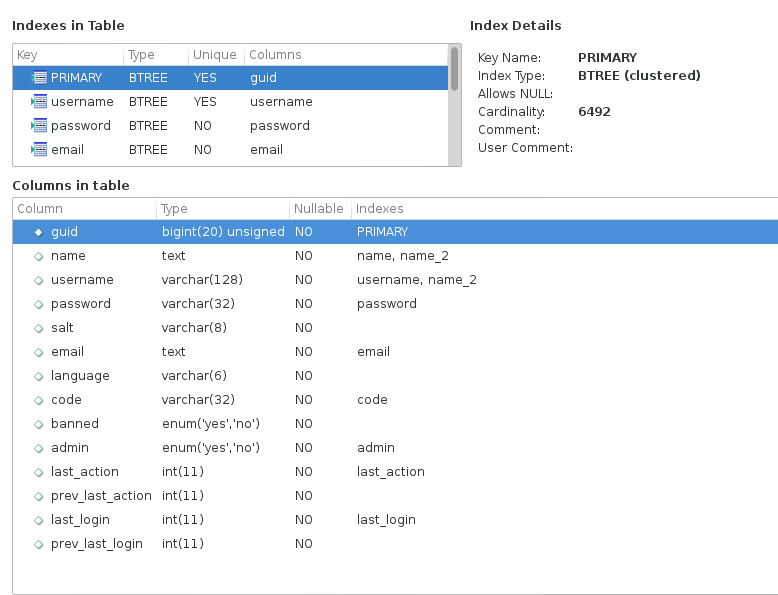Viewport: 778px width, 595px height.
Task: Select the salt column name
Action: tap(62, 328)
